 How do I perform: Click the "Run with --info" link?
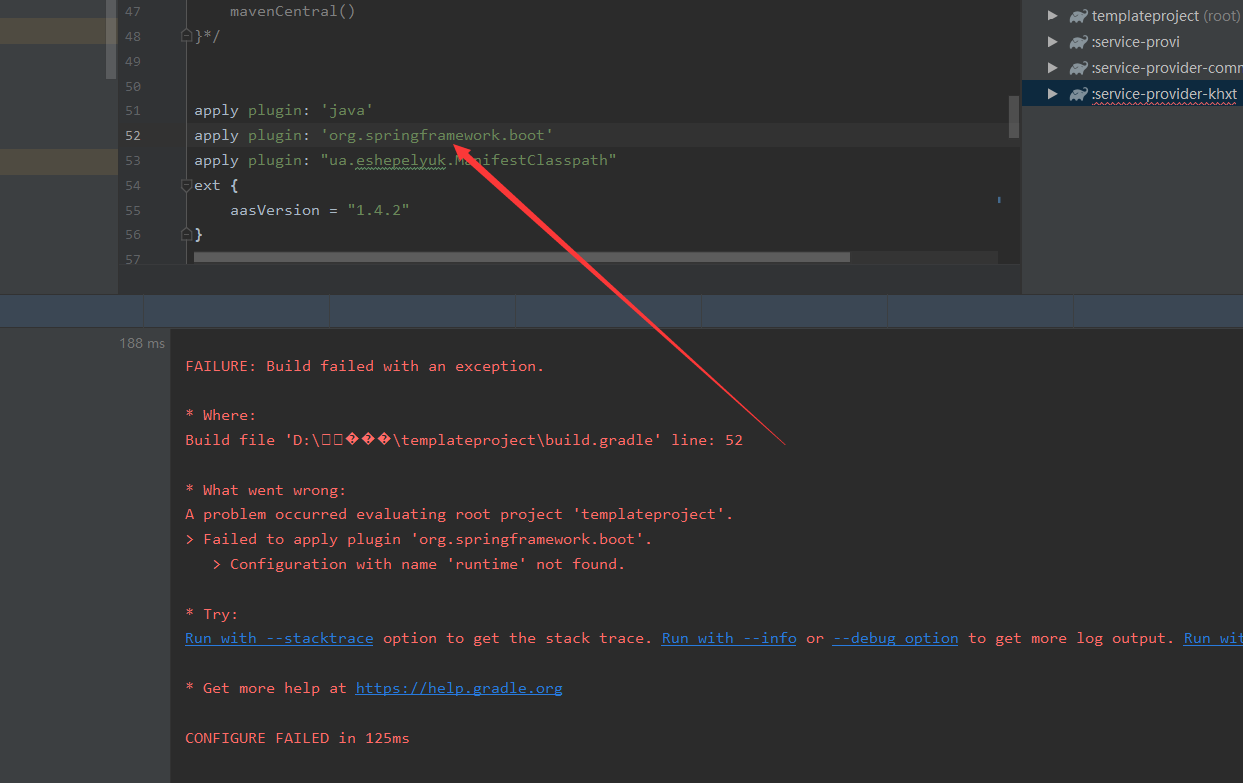click(x=728, y=638)
